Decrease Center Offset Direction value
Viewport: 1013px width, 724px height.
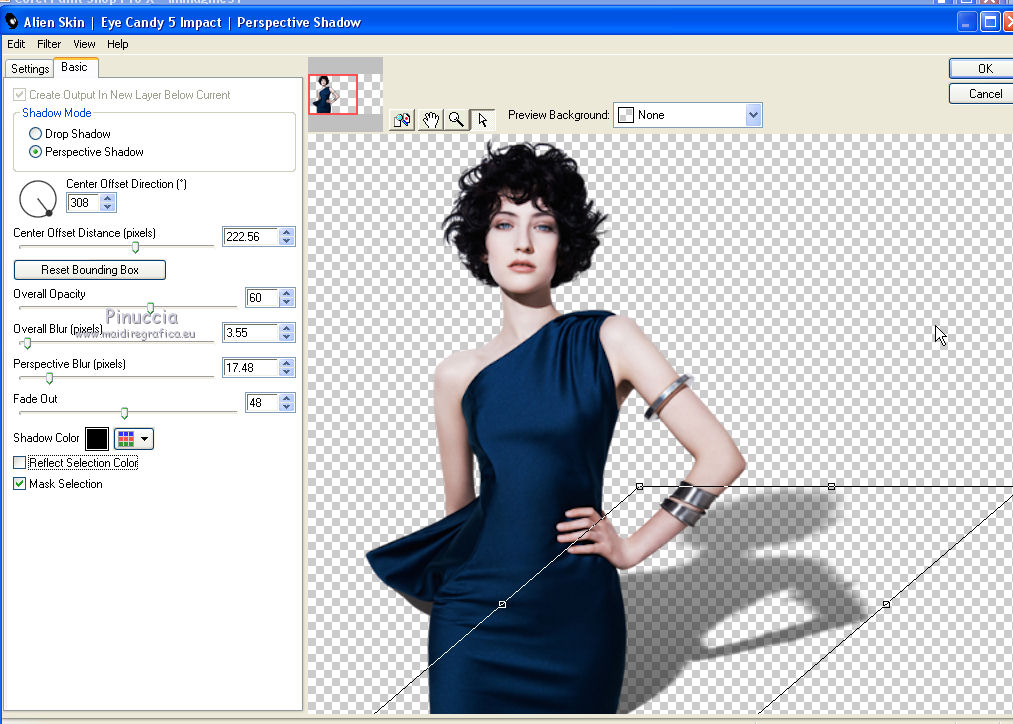(x=108, y=207)
